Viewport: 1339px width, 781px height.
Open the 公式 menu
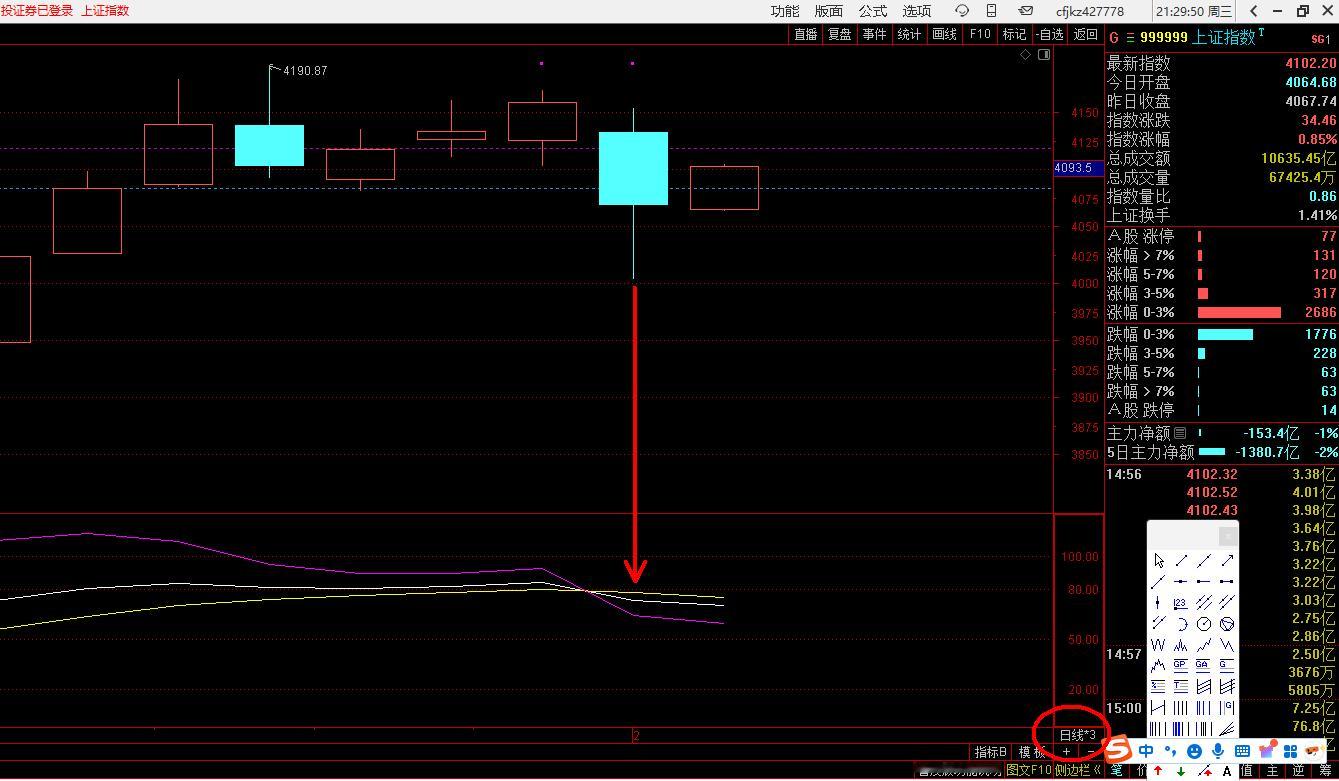872,11
